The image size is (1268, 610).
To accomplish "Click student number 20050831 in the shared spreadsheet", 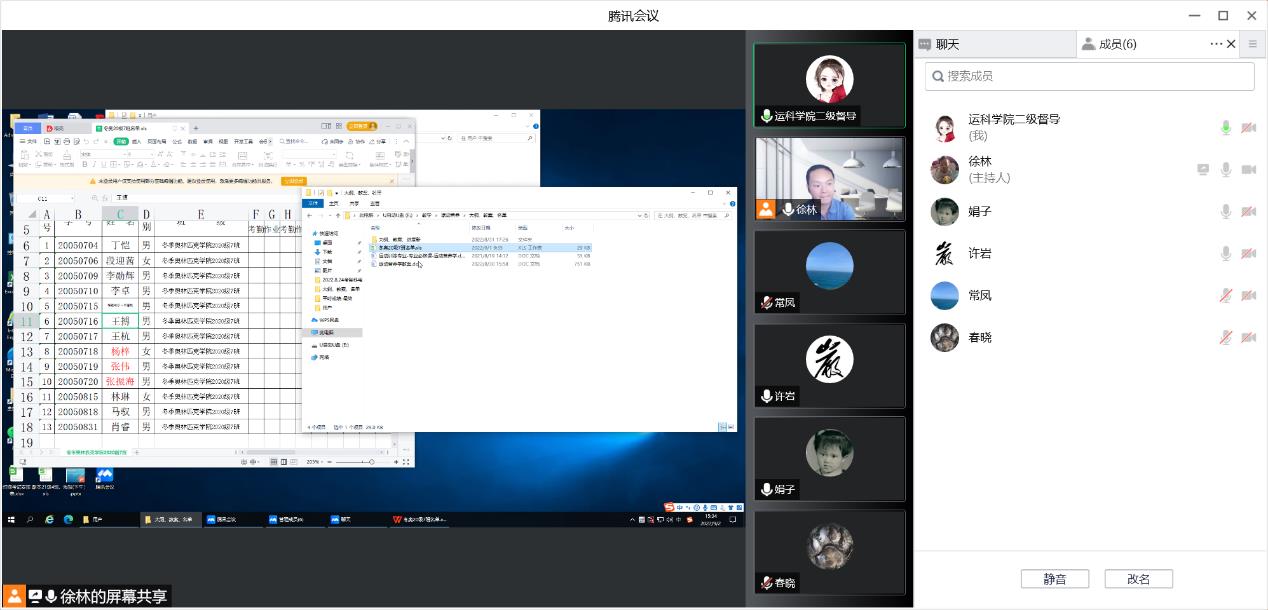I will click(78, 427).
